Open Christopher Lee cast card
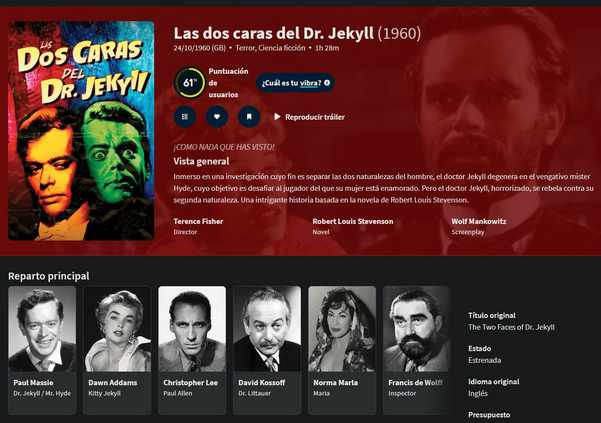 point(192,350)
